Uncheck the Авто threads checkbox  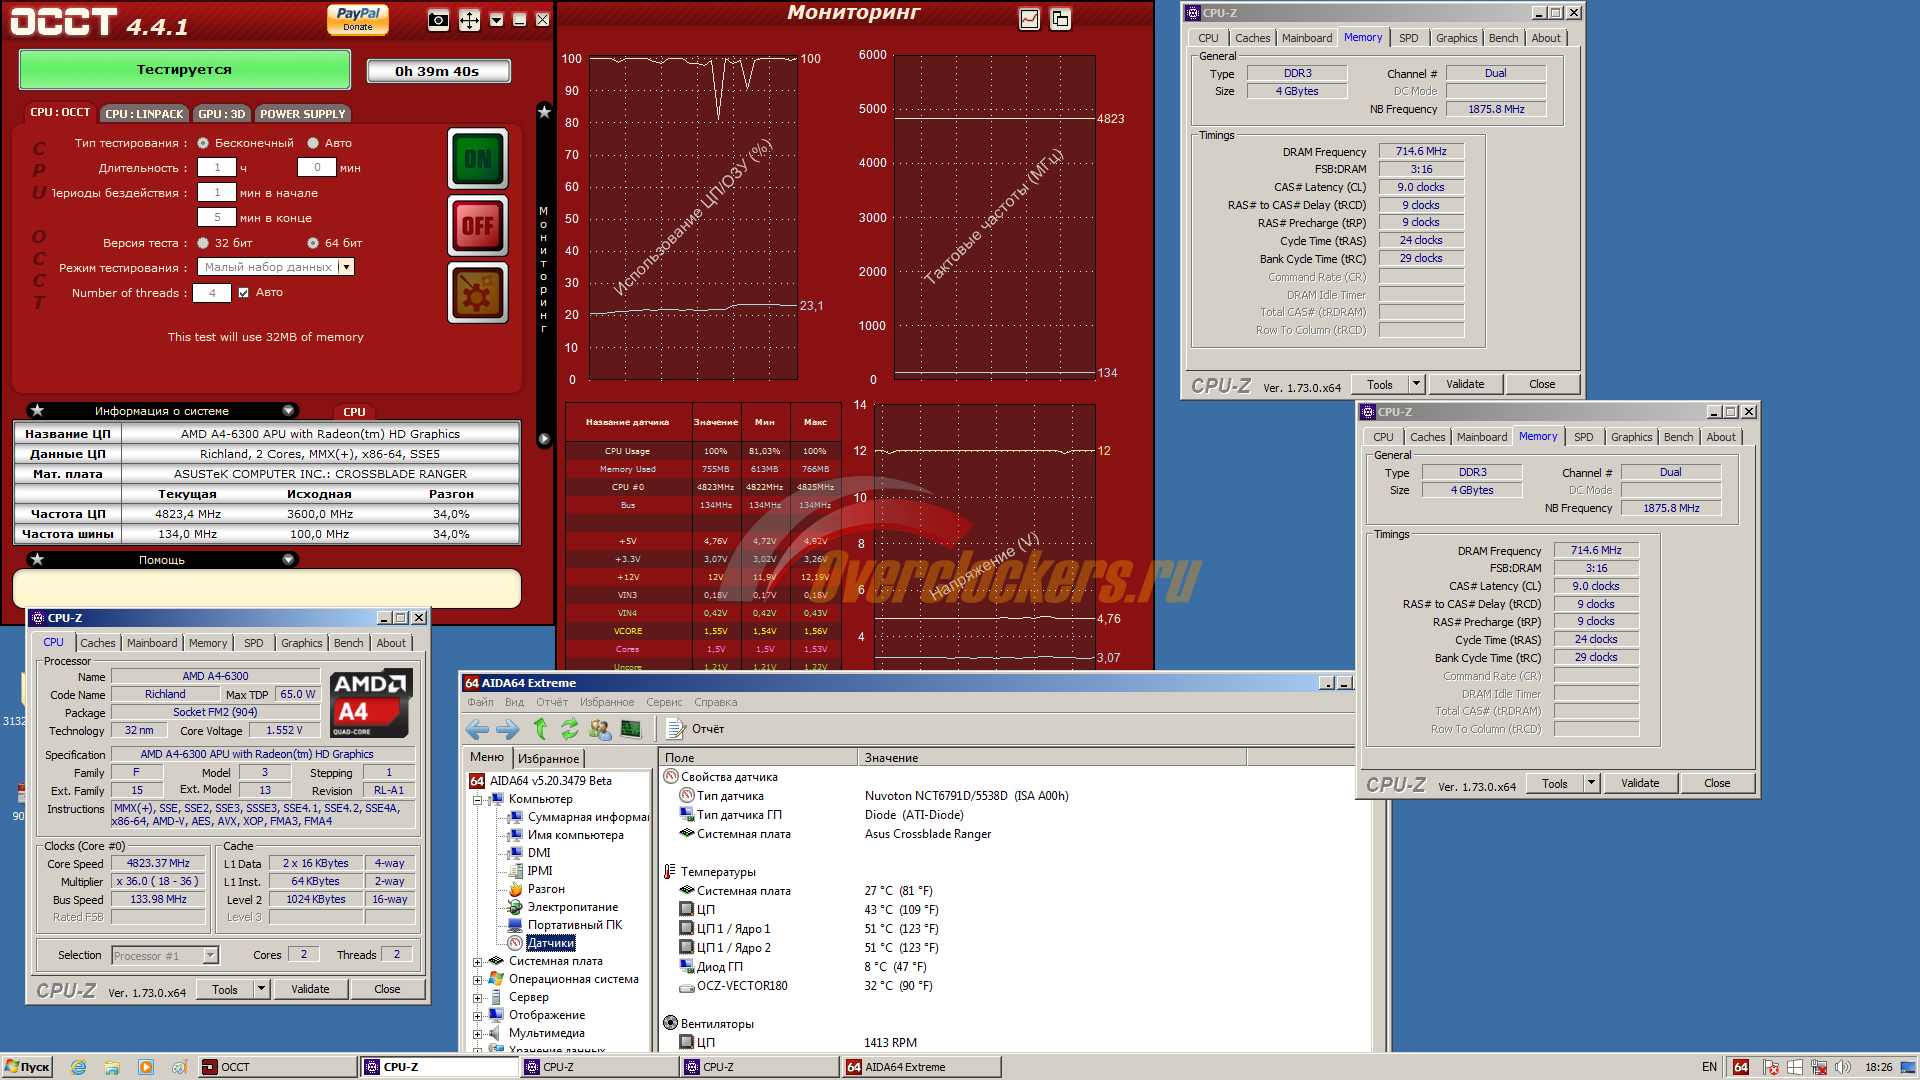(243, 293)
